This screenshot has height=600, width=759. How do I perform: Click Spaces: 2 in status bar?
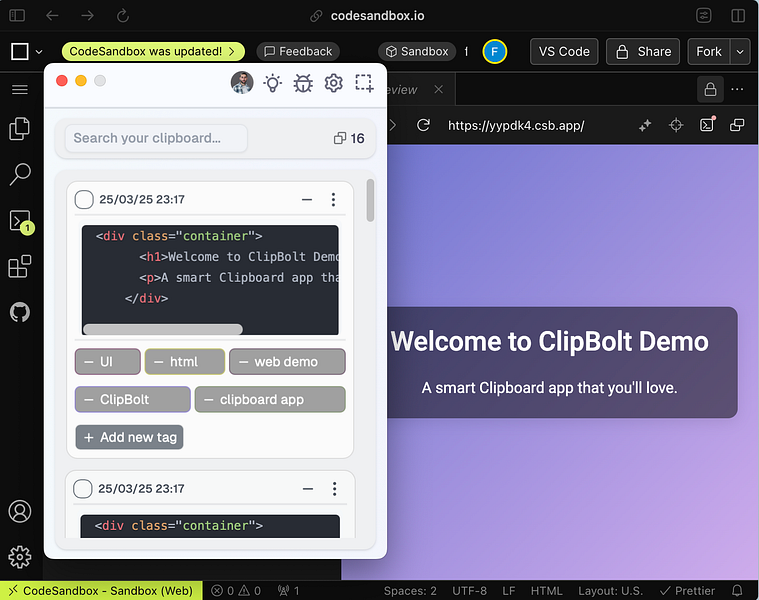tap(410, 591)
